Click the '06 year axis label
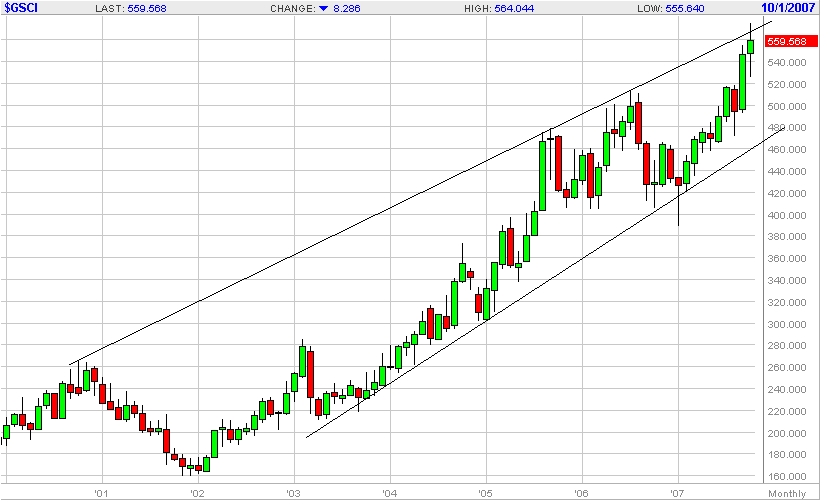 click(x=581, y=493)
